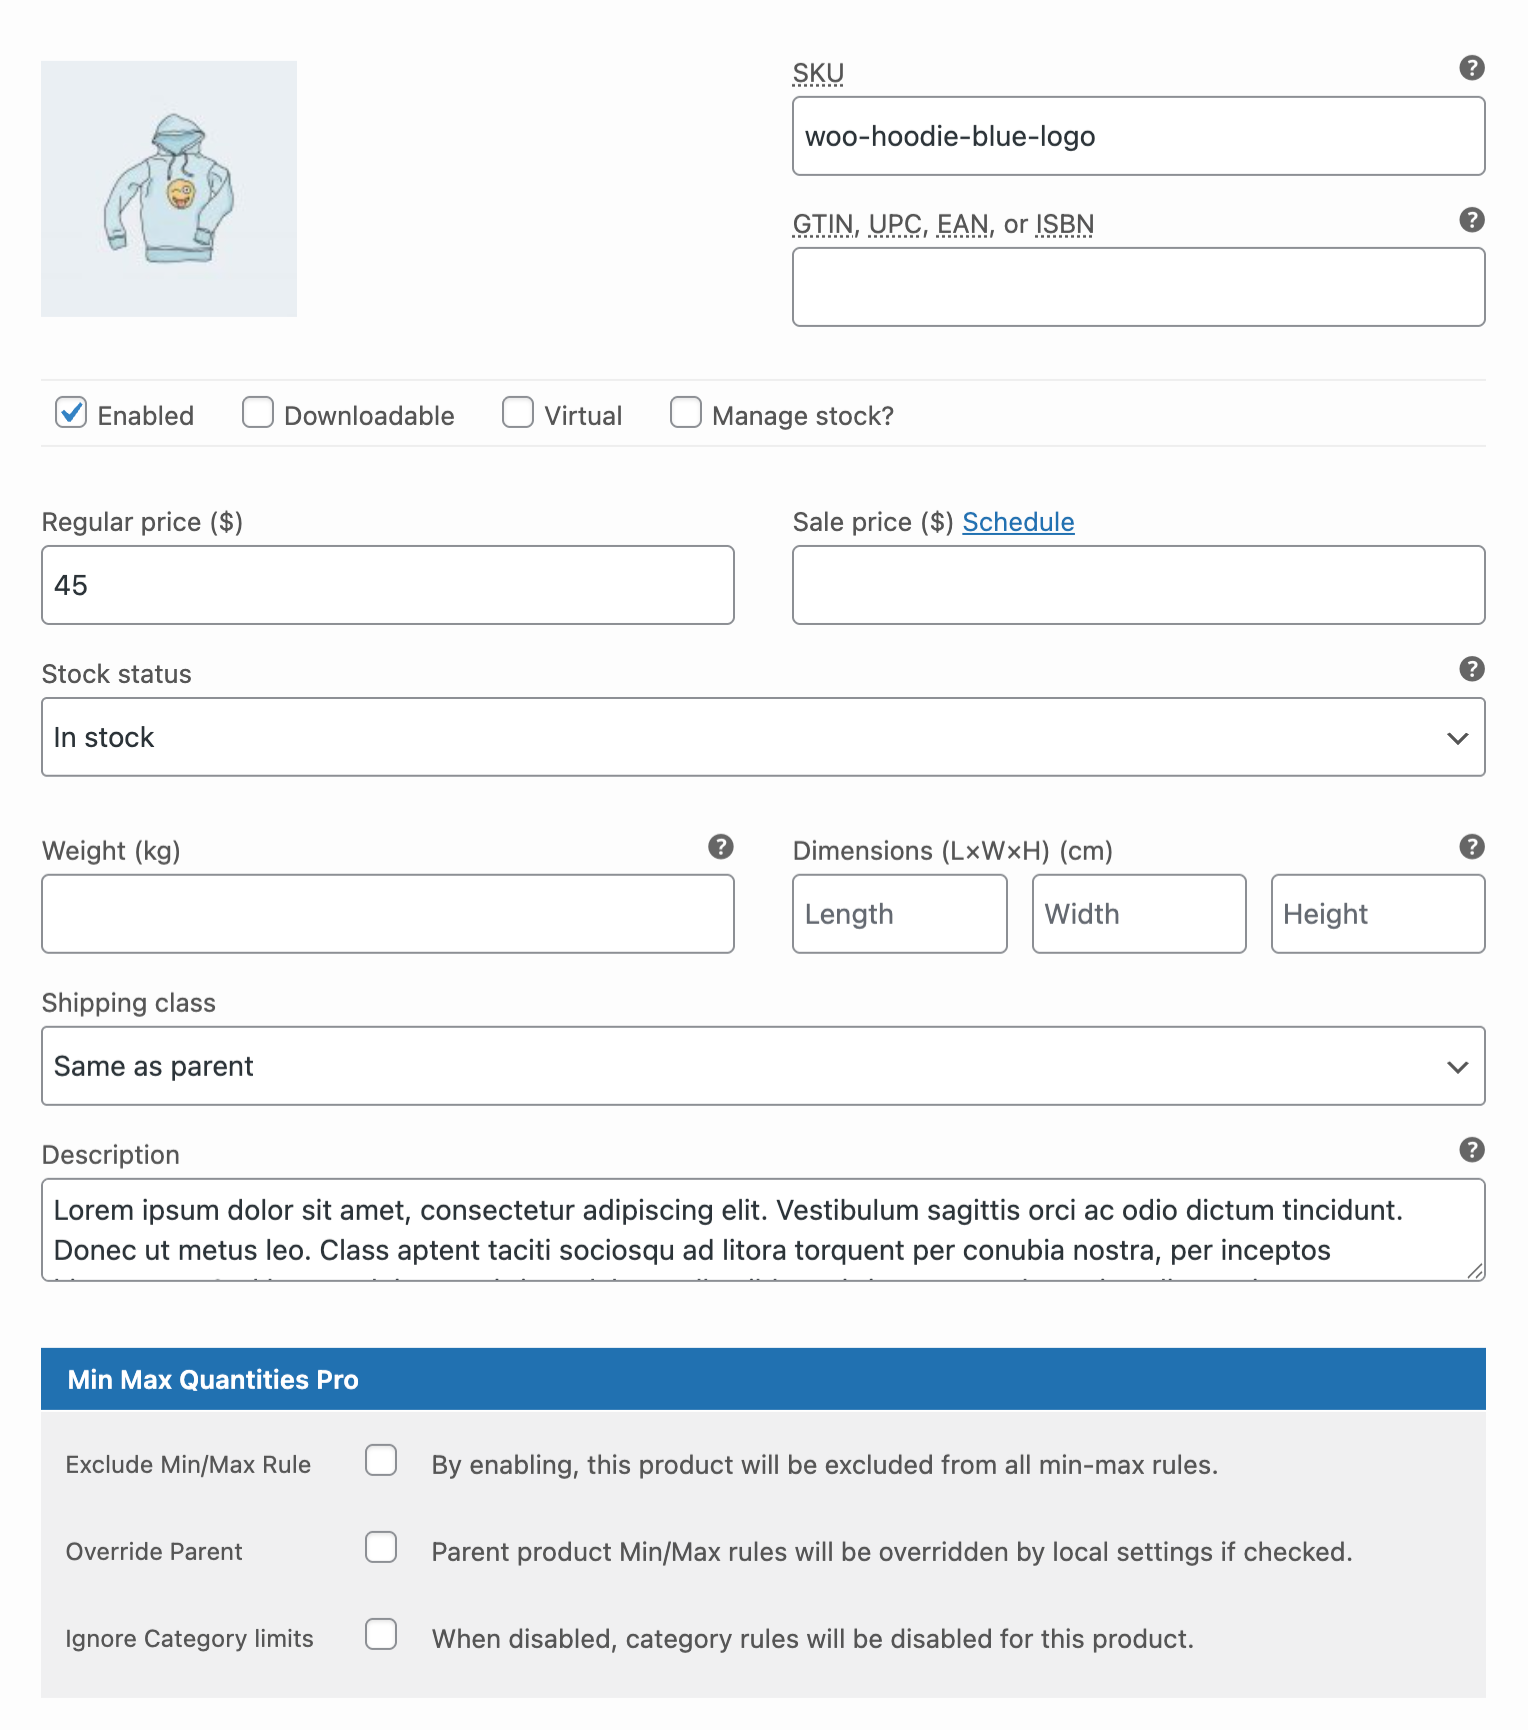Click the Length dimension field
The width and height of the screenshot is (1528, 1730).
(899, 914)
